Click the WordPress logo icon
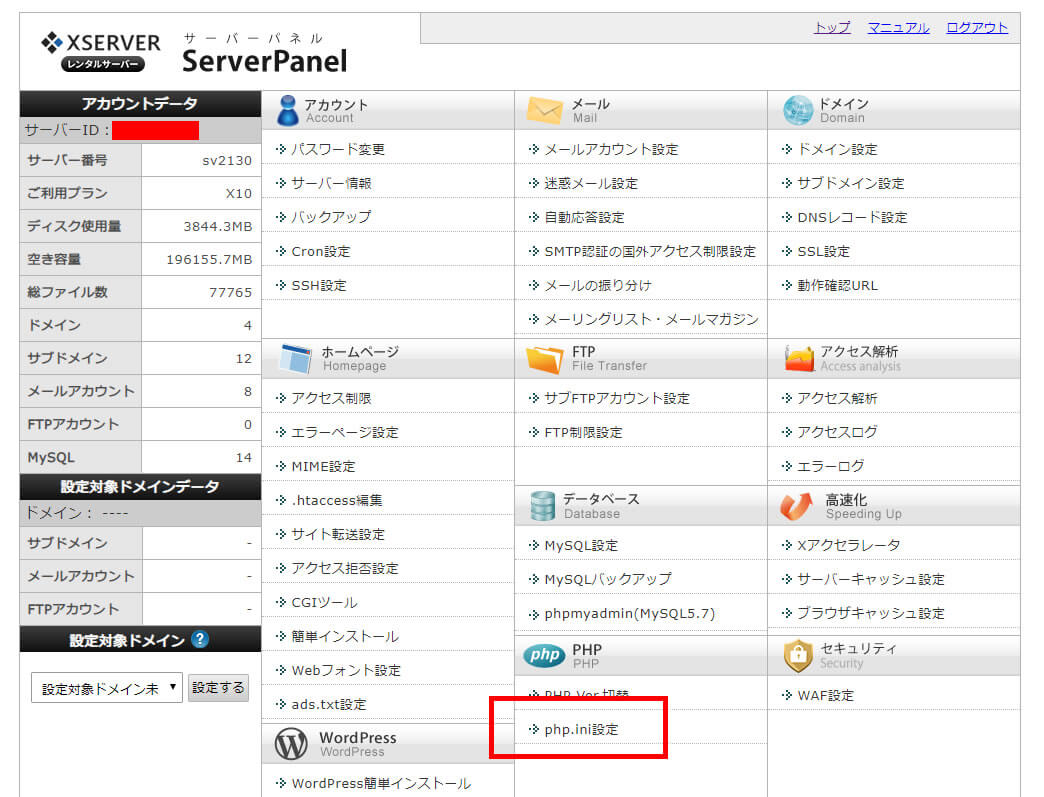Viewport: 1044px width, 797px height. coord(291,744)
